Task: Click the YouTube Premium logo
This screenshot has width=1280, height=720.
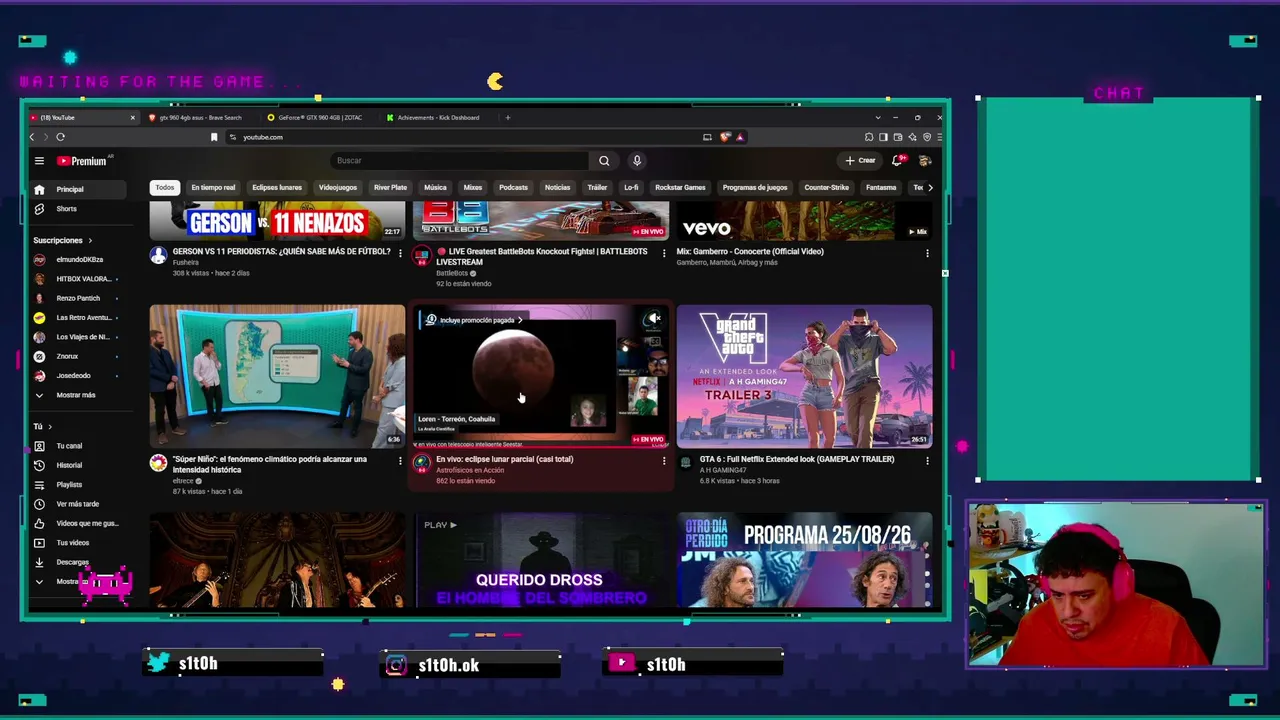Action: point(82,161)
